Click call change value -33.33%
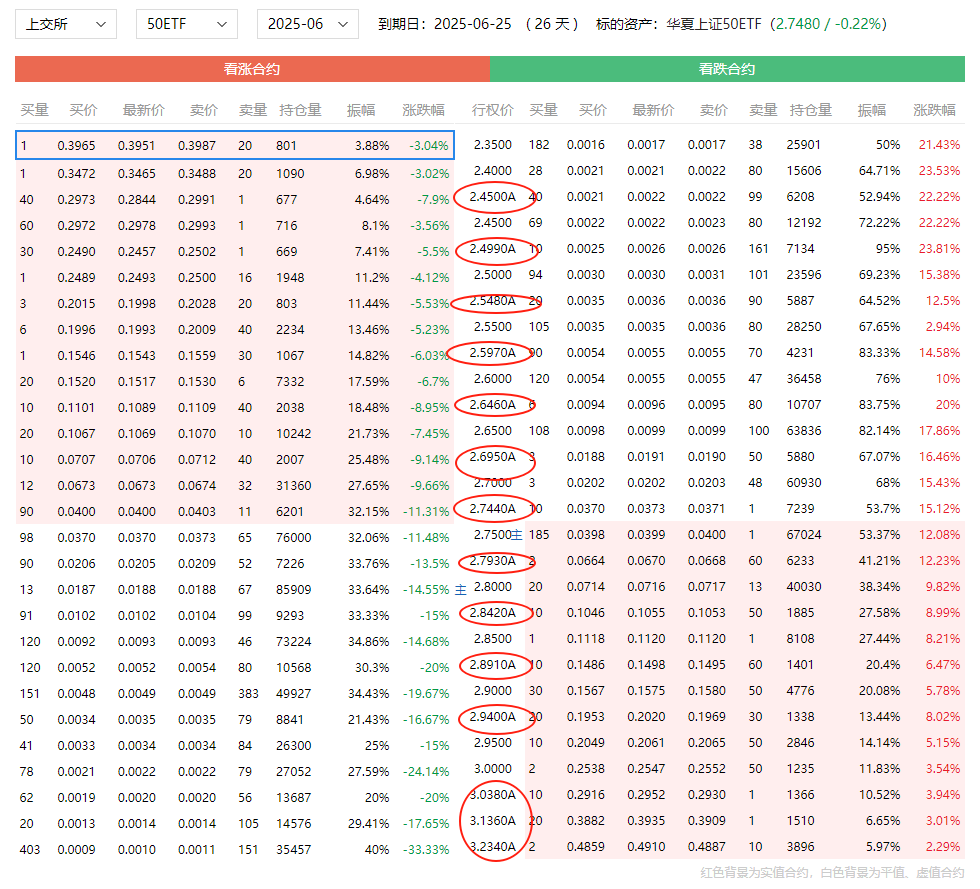980x889 pixels. [430, 848]
